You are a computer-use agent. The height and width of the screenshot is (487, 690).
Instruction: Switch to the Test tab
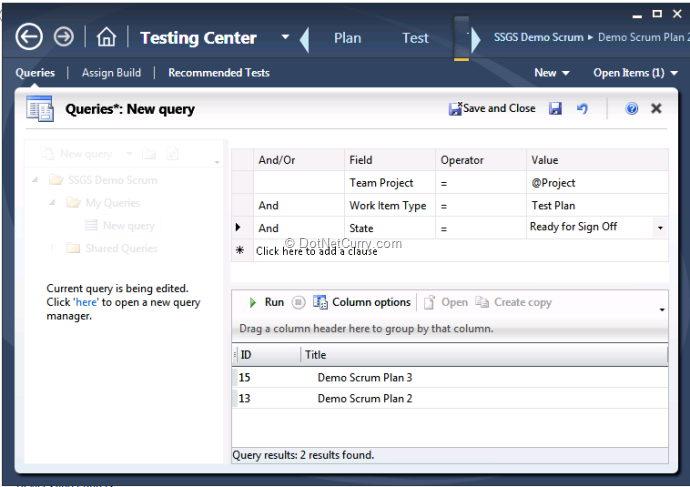[x=415, y=38]
